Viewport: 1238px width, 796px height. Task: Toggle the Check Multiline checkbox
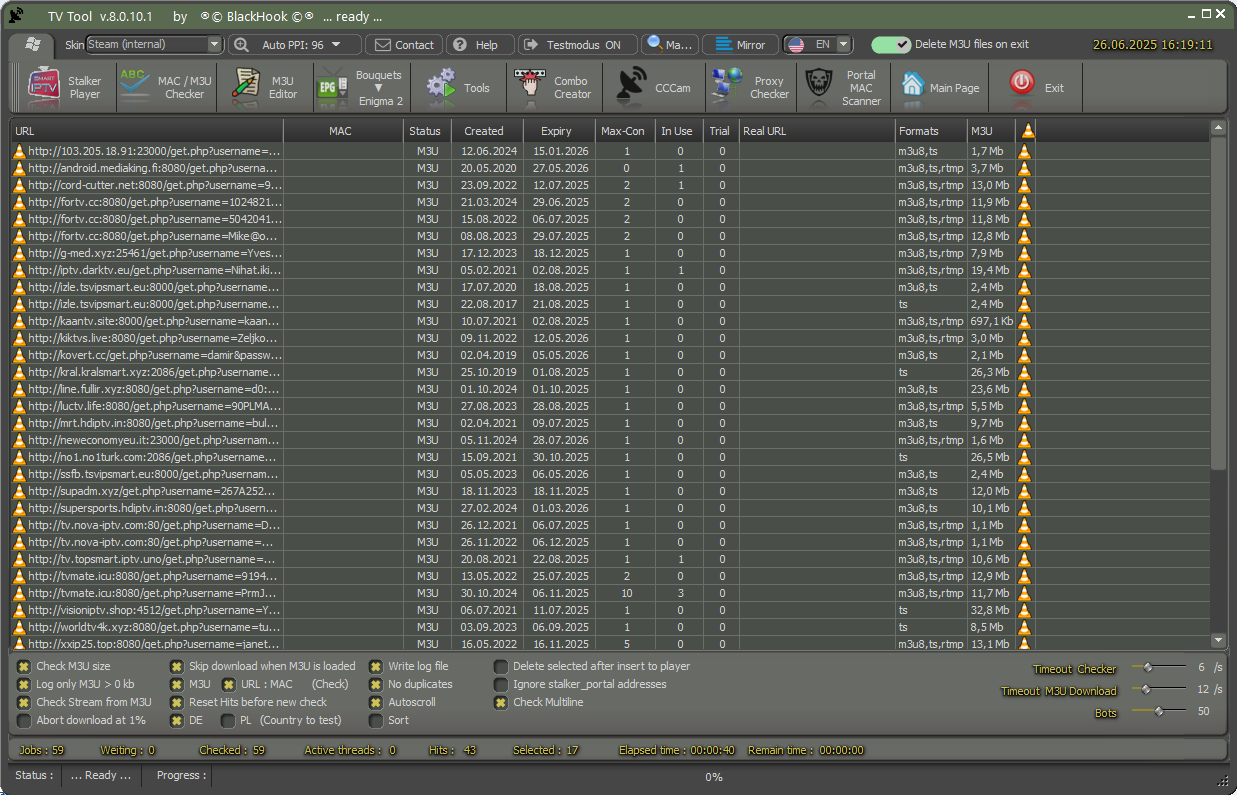click(501, 703)
